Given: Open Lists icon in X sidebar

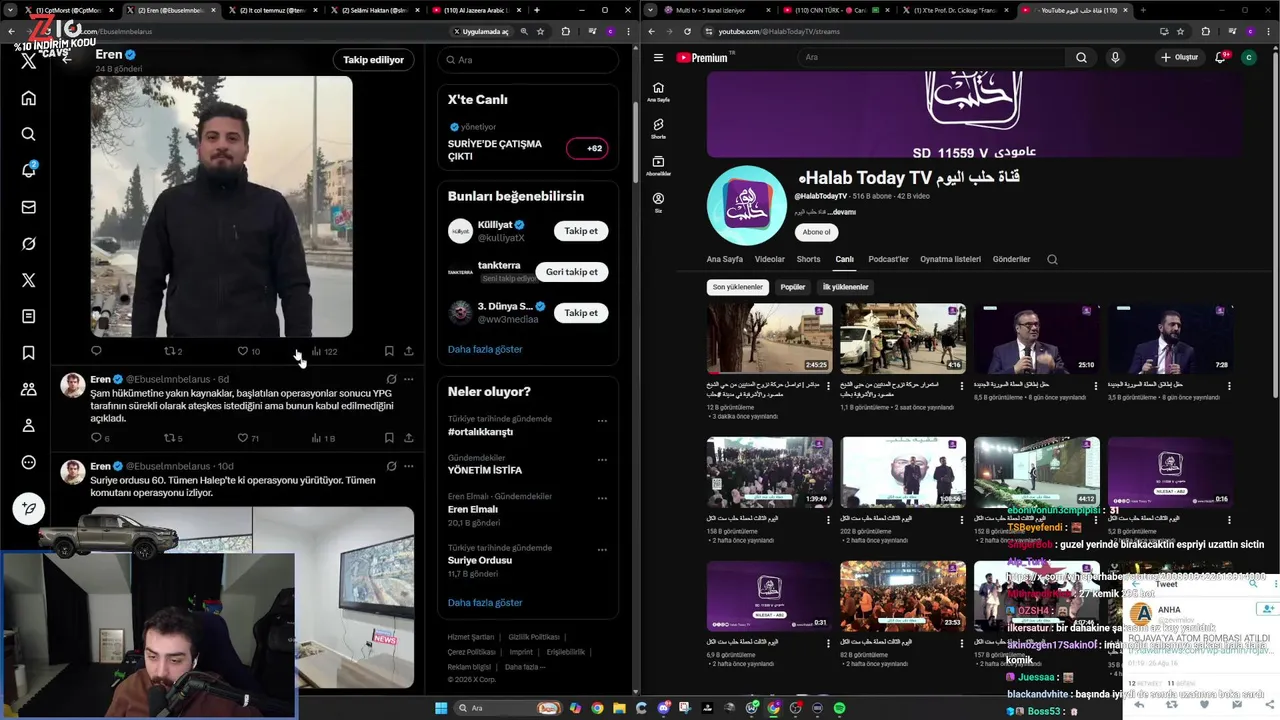Looking at the screenshot, I should [x=28, y=316].
